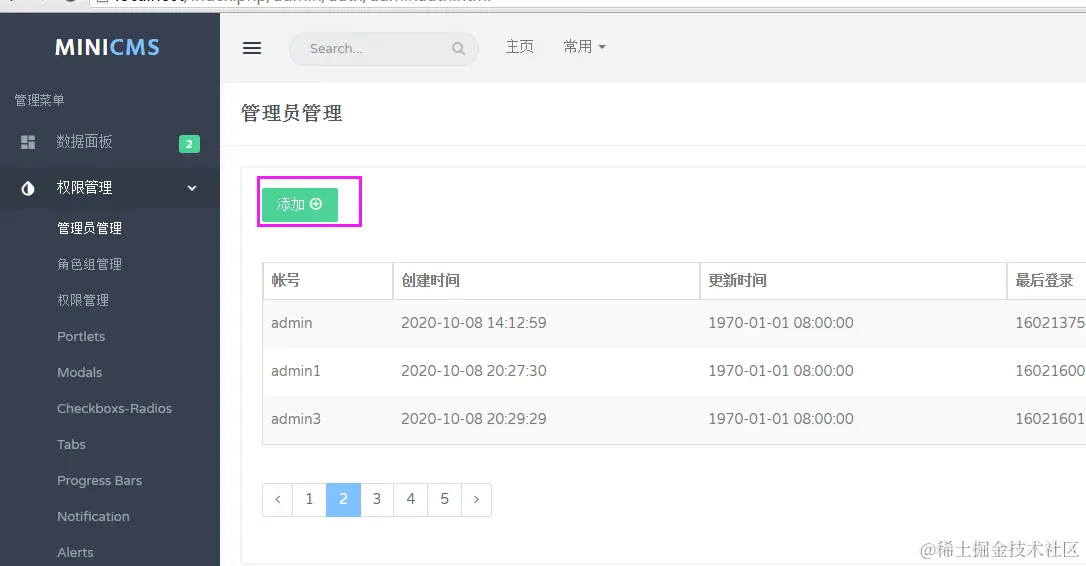Click creation time 2020-10-08 14:12:59
The image size is (1086, 566).
pyautogui.click(x=474, y=323)
